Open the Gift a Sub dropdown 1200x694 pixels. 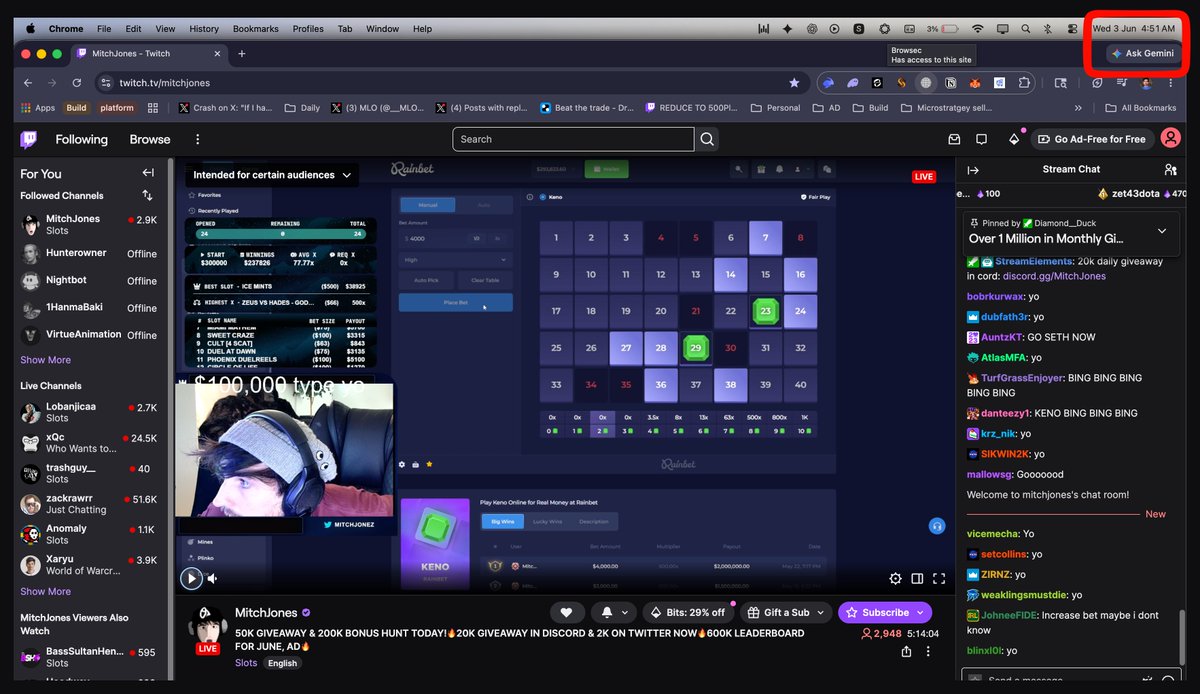click(787, 612)
